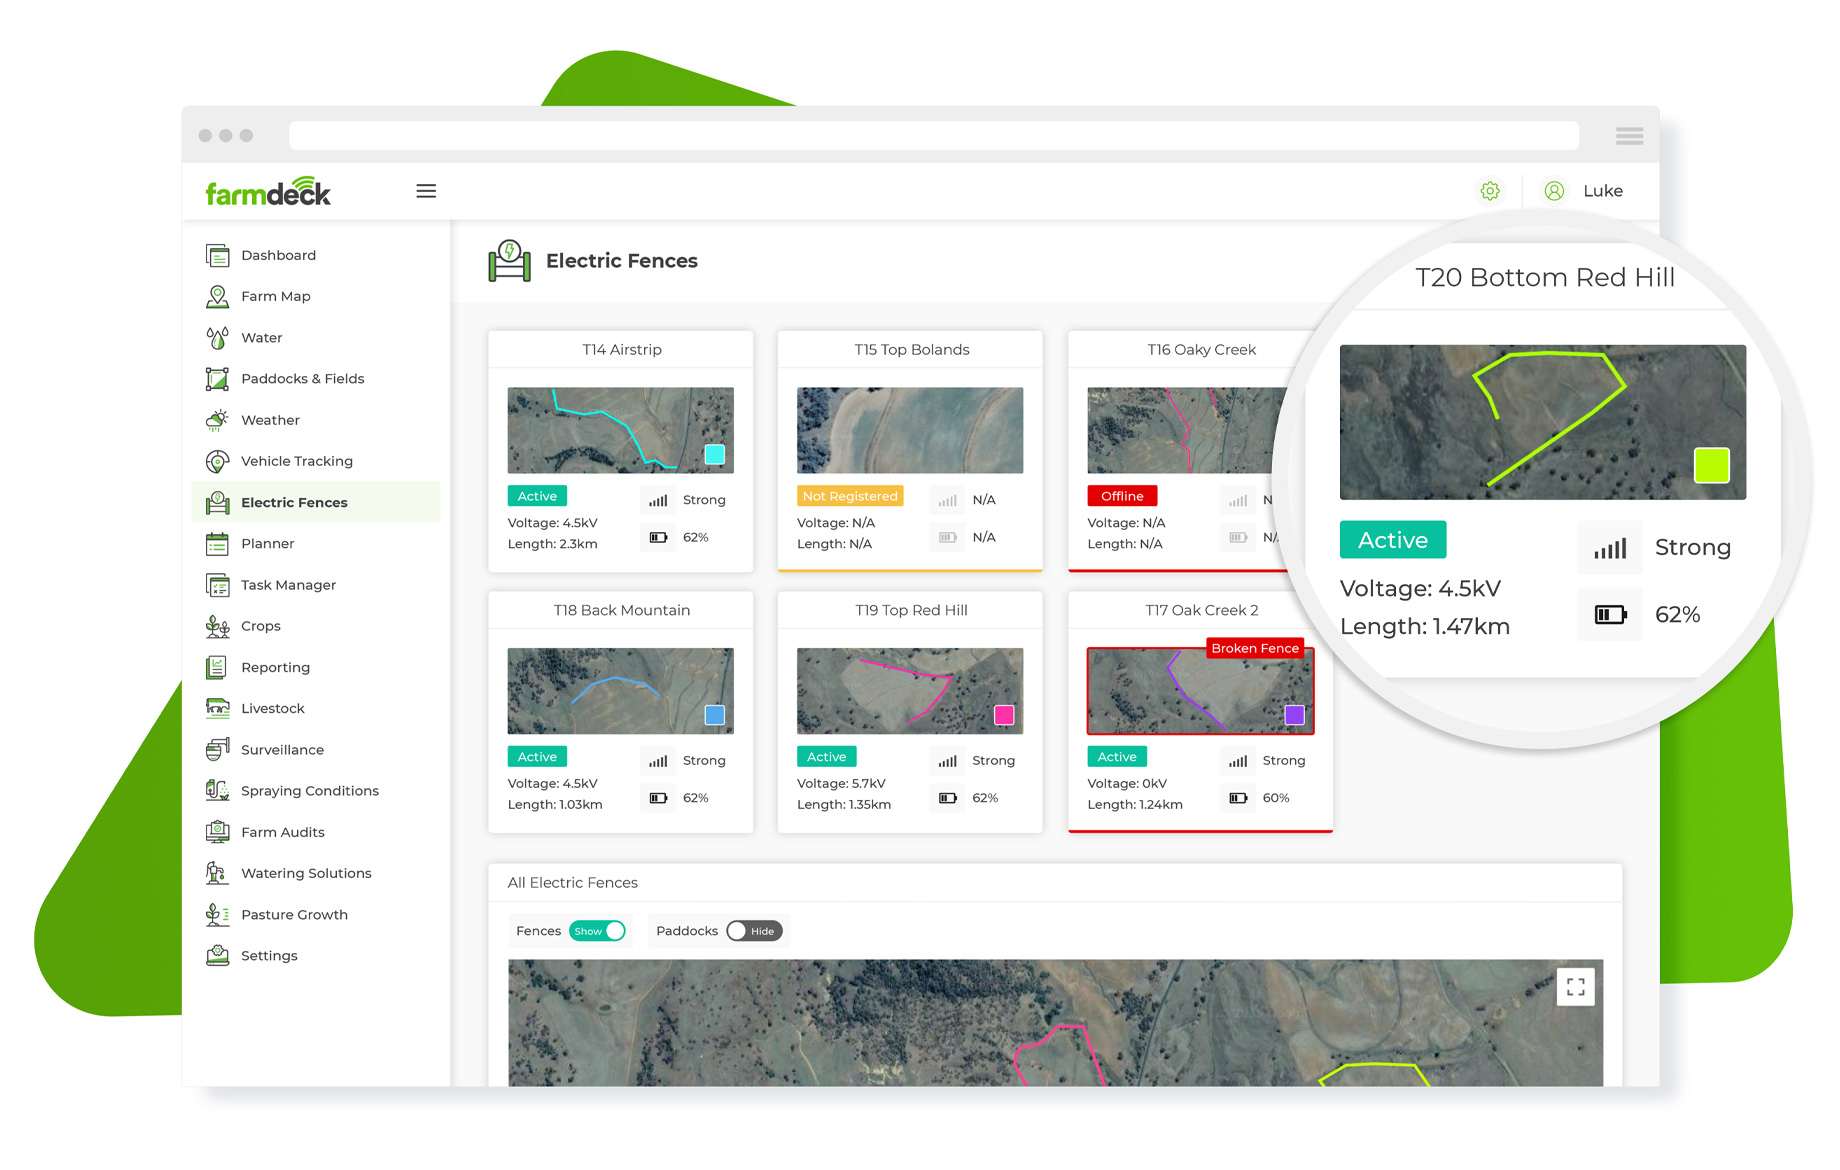Click the Weather icon in the sidebar
The image size is (1840, 1170).
pyautogui.click(x=218, y=420)
